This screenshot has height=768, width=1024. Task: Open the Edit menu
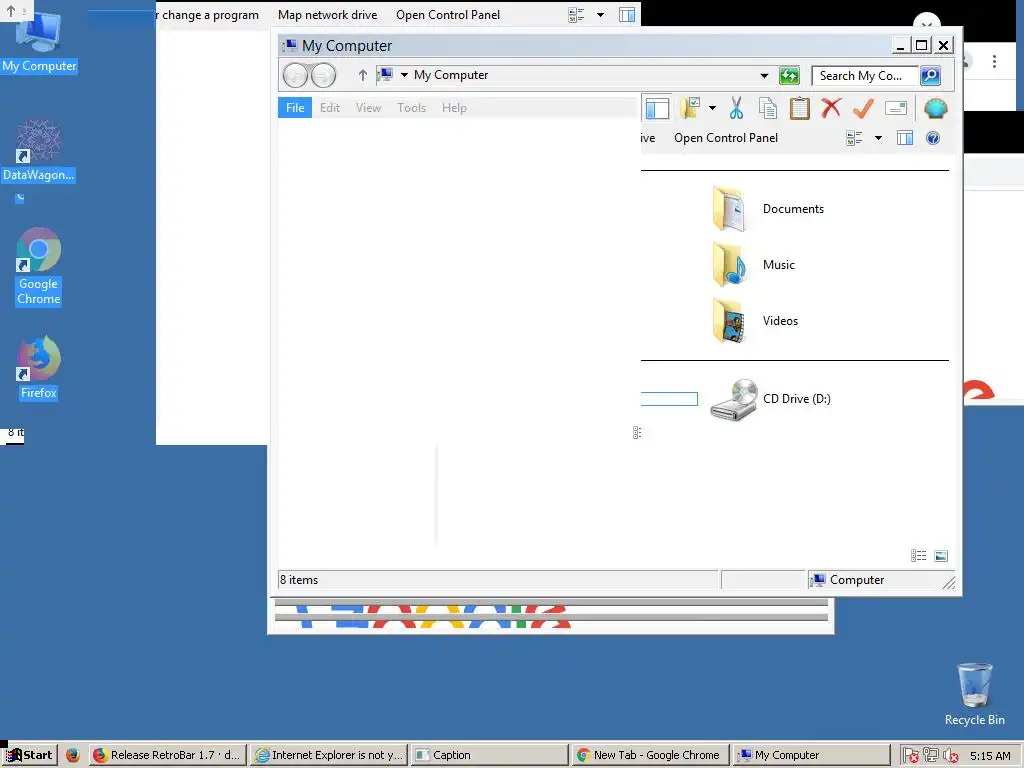[x=330, y=108]
